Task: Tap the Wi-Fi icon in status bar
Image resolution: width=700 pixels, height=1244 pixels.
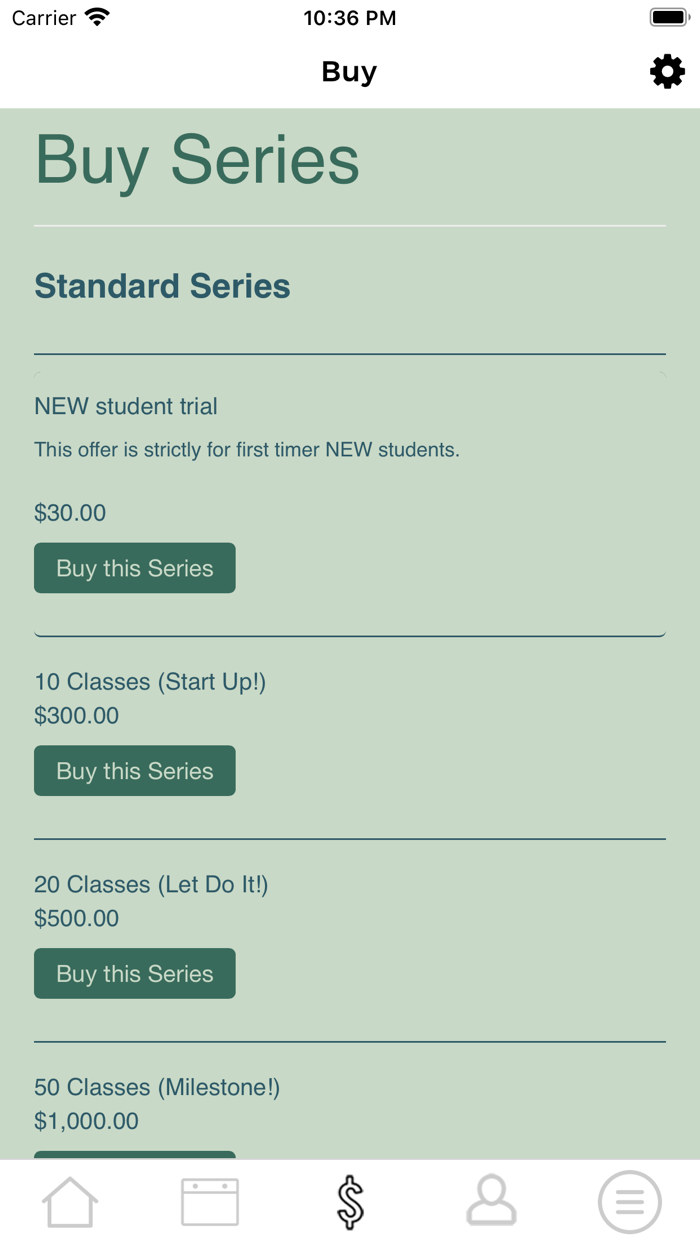Action: pyautogui.click(x=97, y=18)
